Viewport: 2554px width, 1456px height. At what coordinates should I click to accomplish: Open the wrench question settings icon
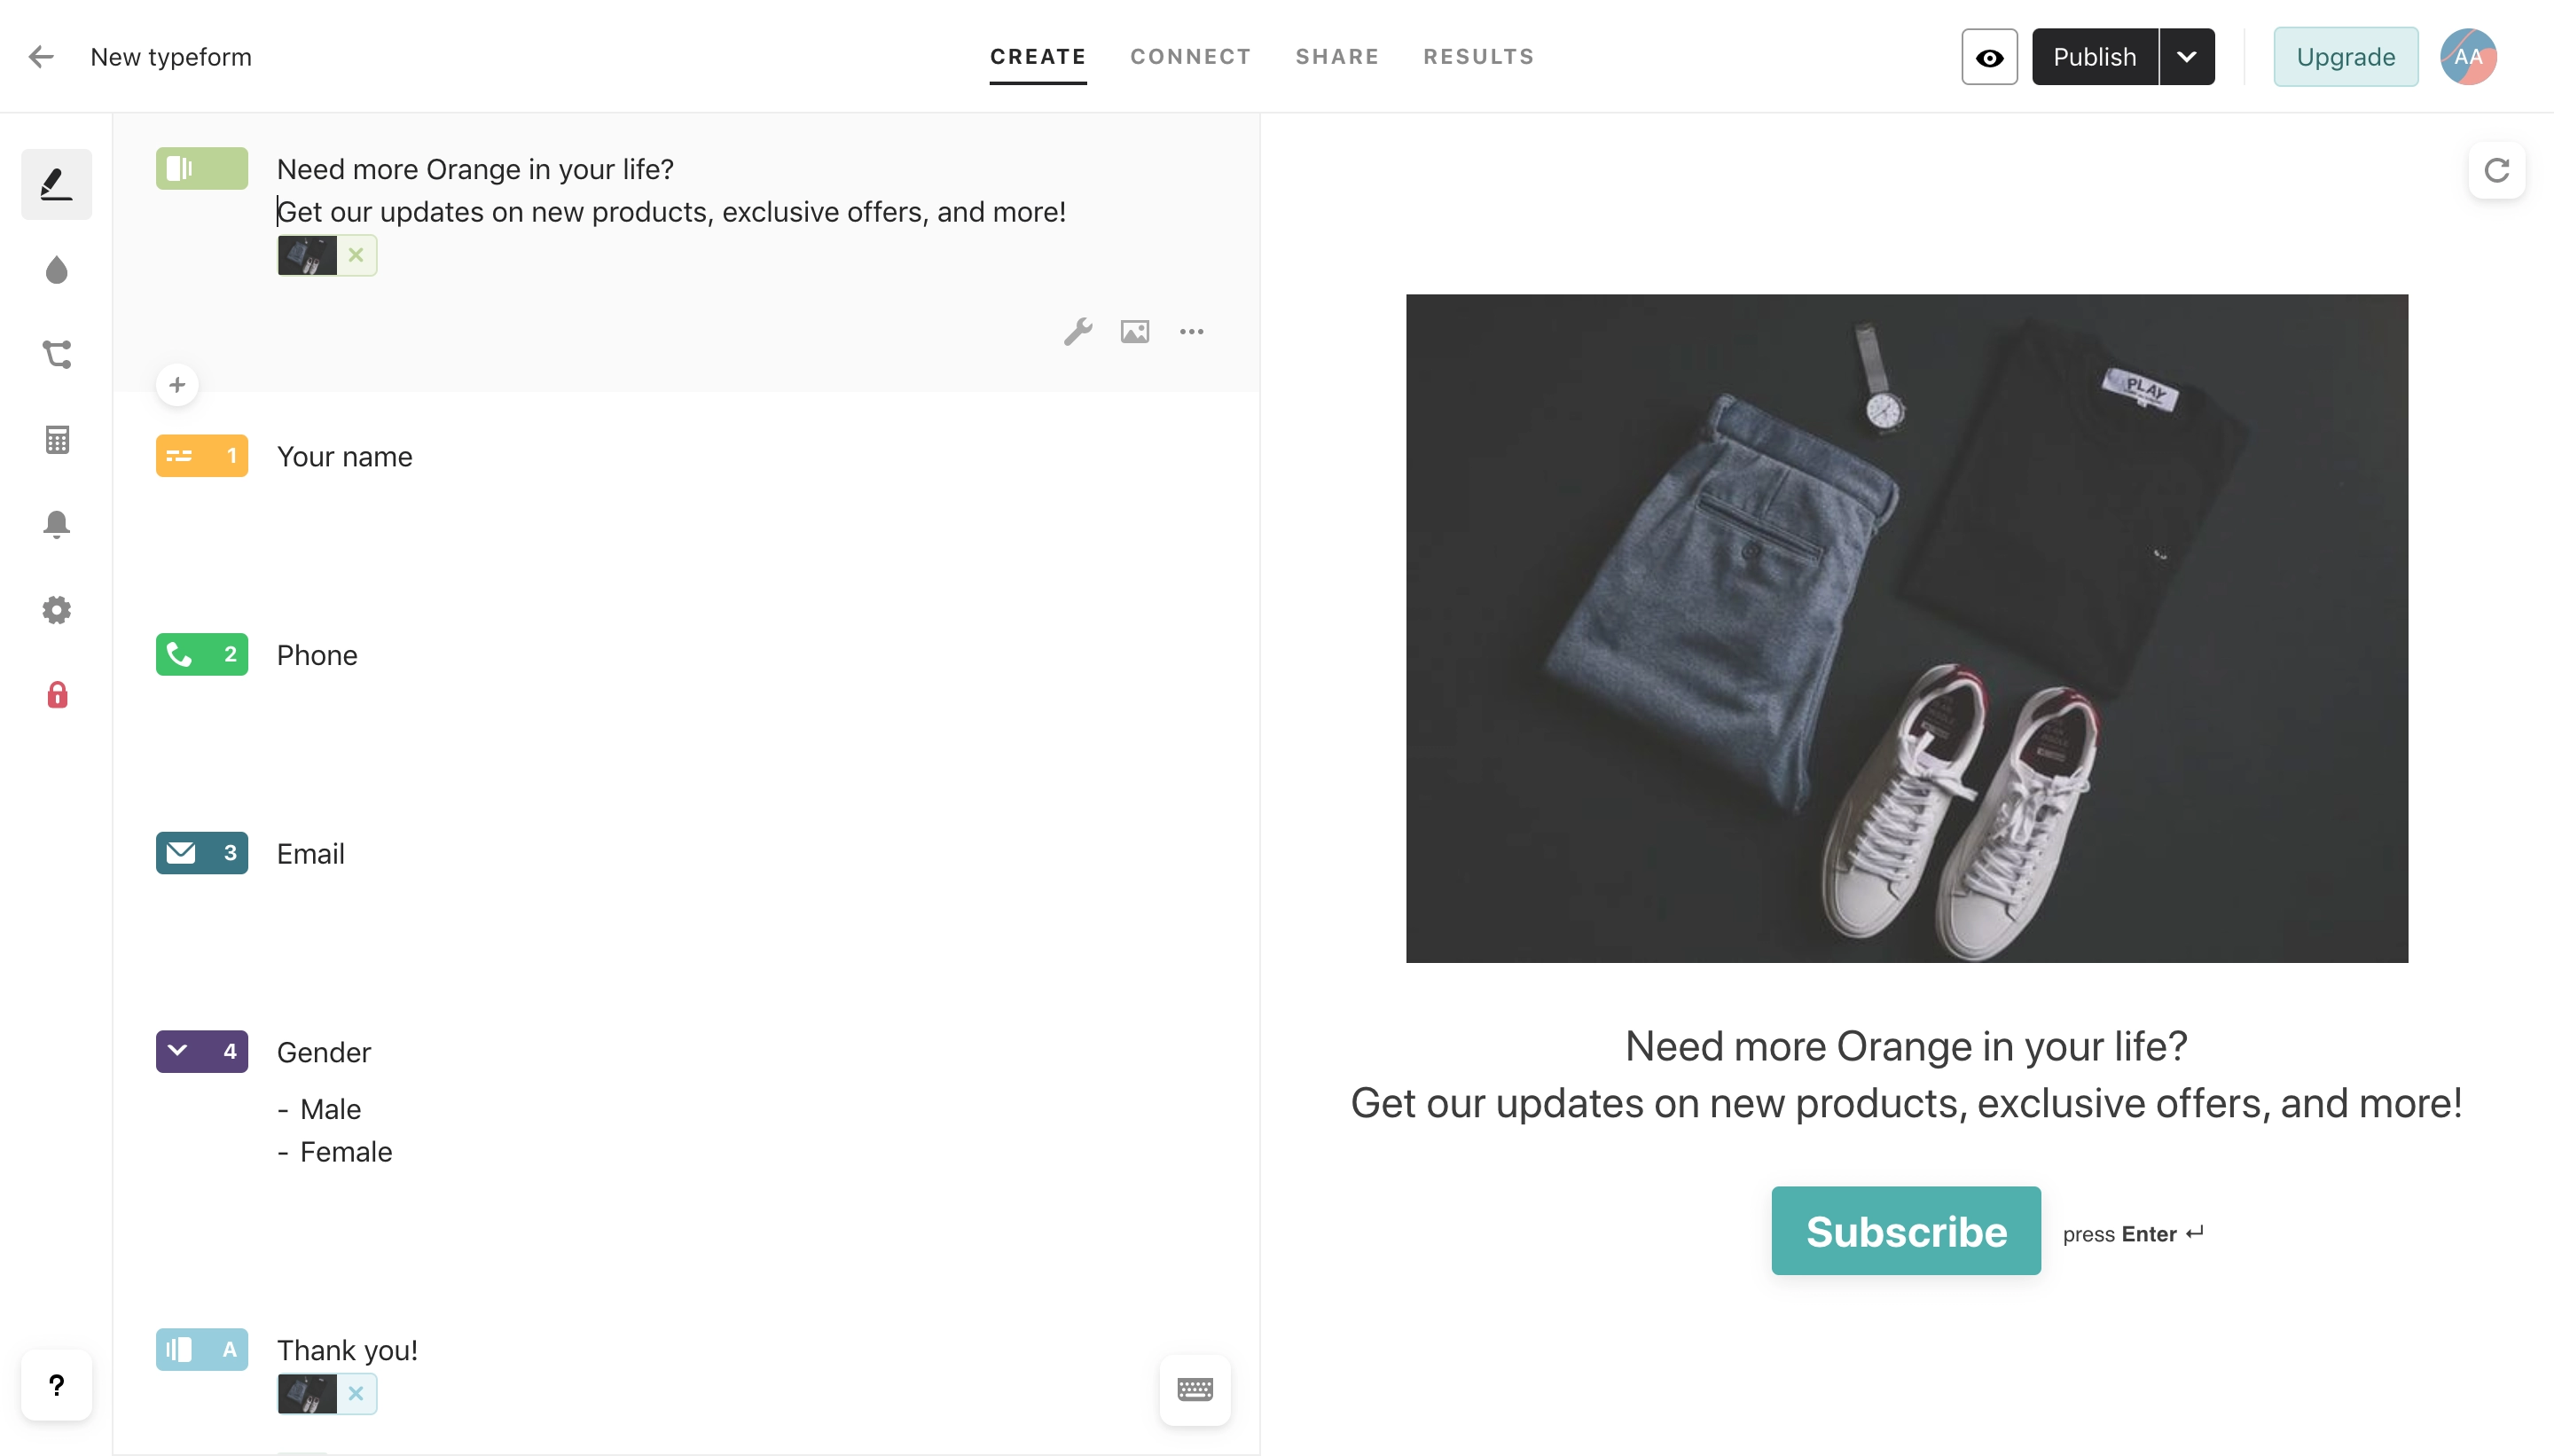click(x=1078, y=331)
